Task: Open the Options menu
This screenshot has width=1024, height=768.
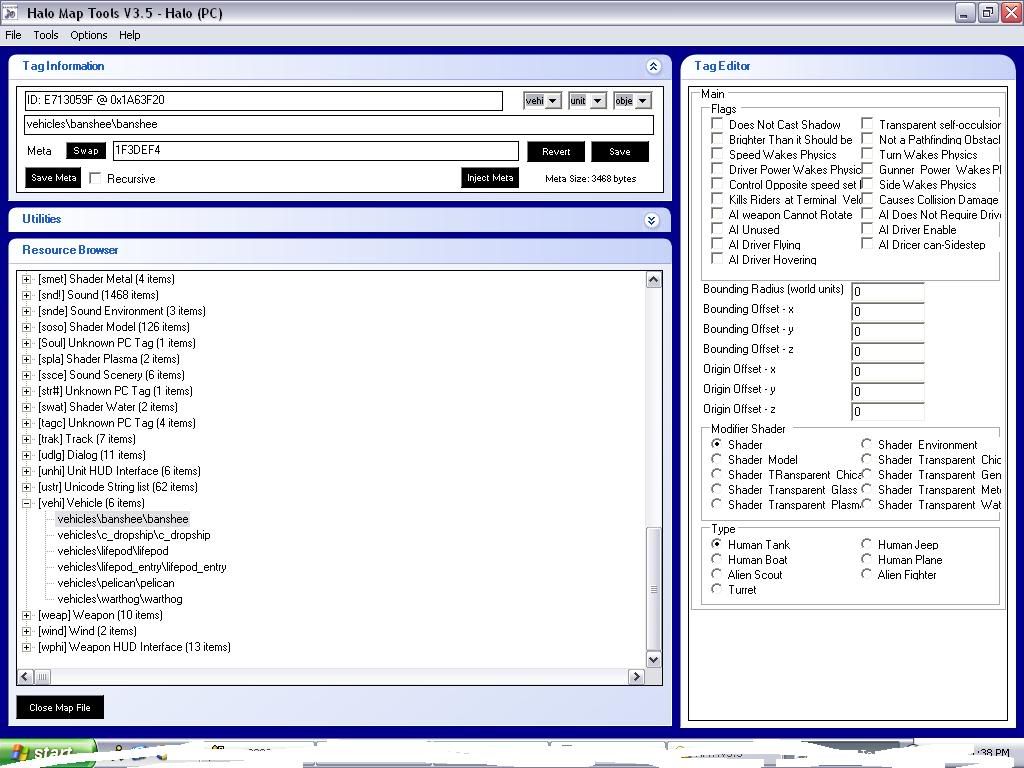Action: (x=89, y=35)
